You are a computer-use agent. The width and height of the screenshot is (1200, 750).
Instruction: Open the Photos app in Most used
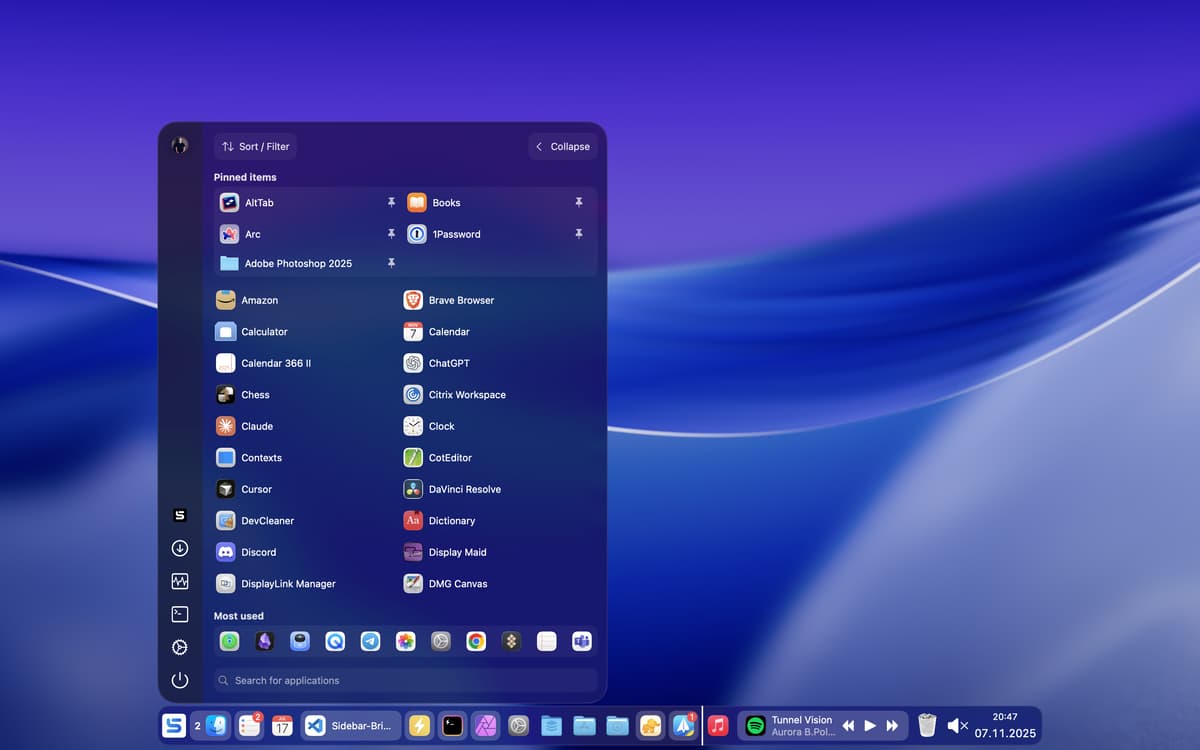pos(405,642)
